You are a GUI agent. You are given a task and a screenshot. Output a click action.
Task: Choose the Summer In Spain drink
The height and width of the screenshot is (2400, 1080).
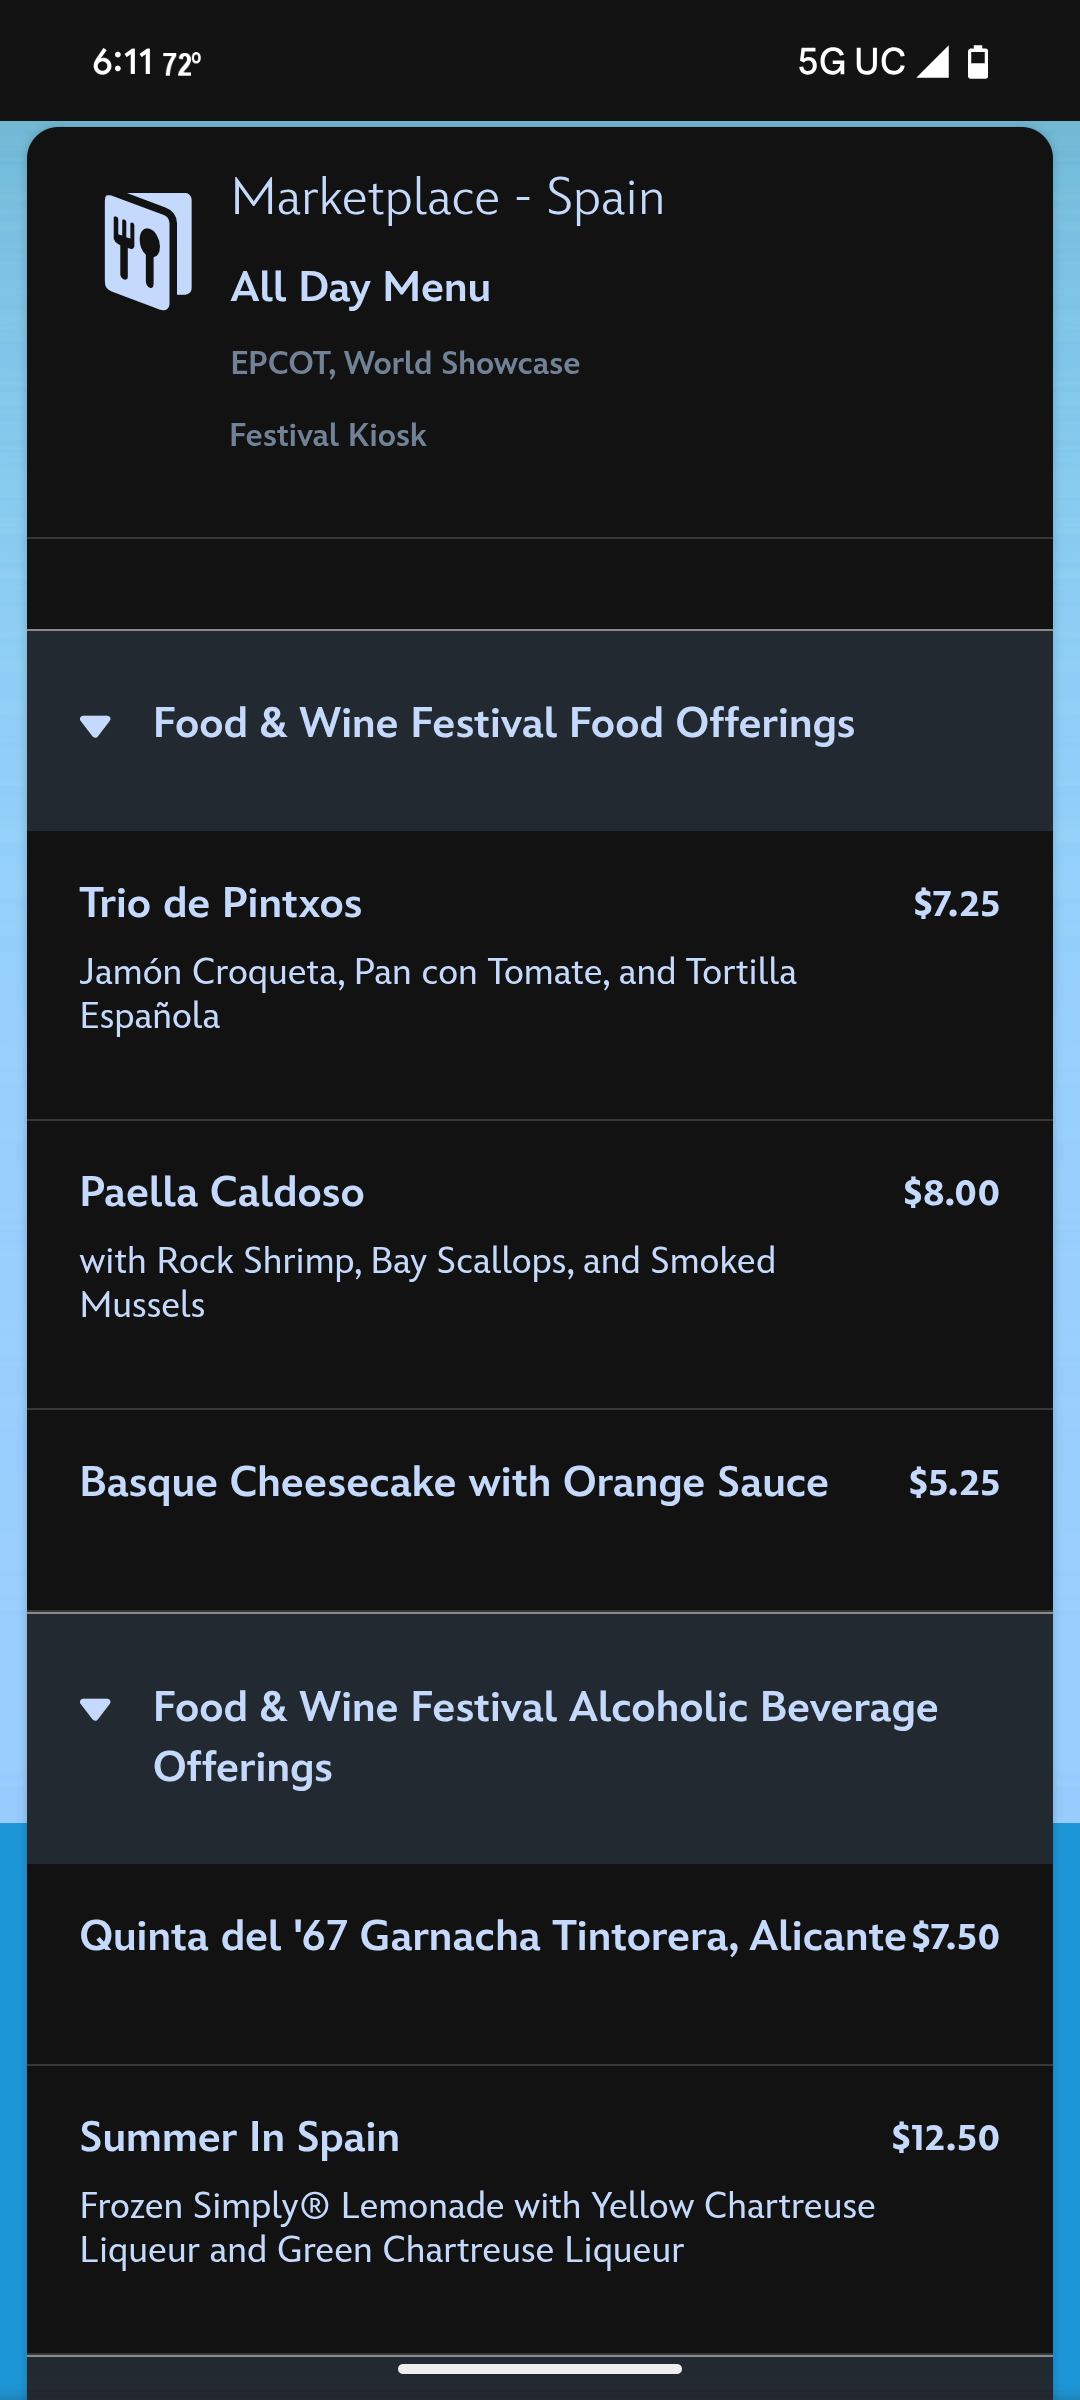tap(540, 2210)
